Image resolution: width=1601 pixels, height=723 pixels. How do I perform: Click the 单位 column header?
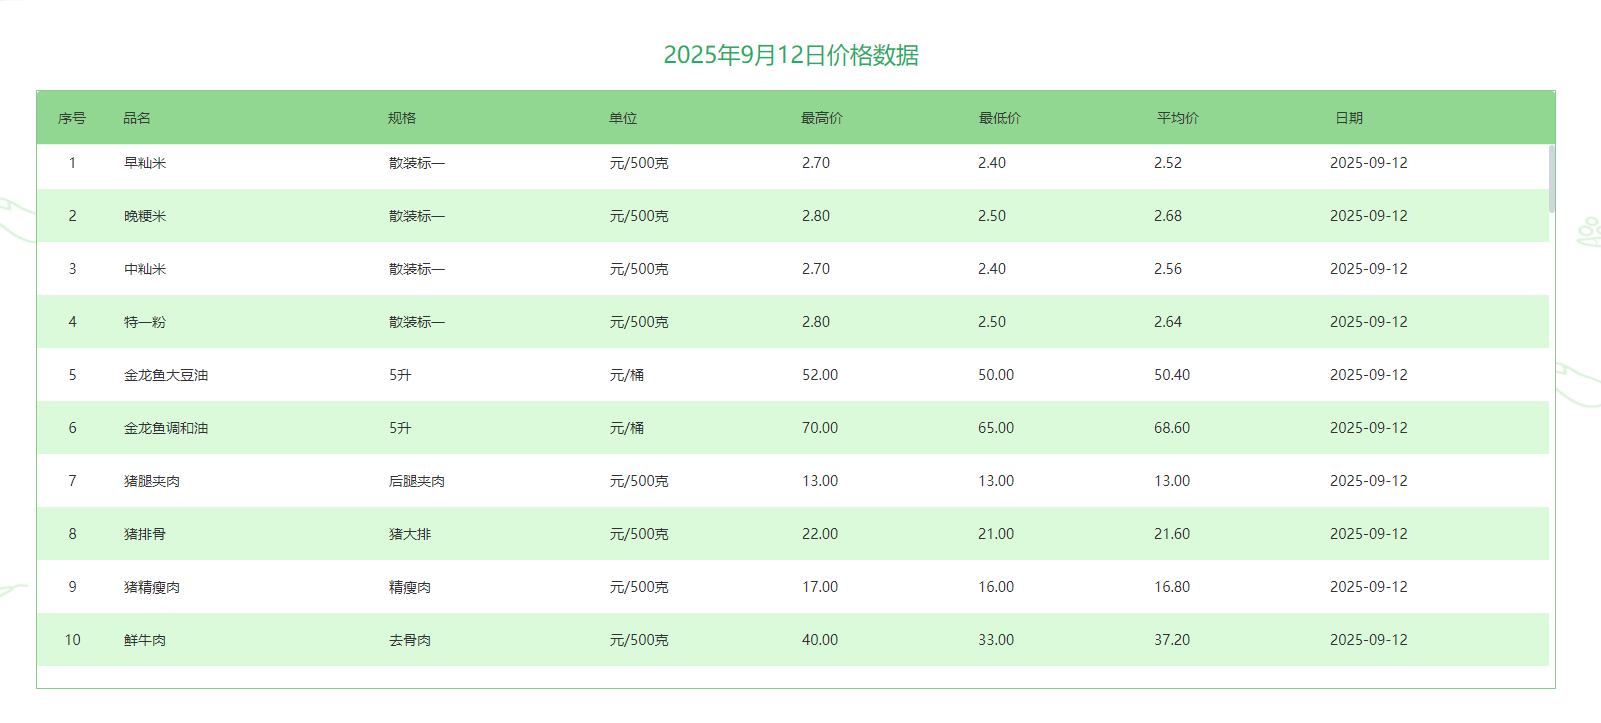click(x=623, y=118)
